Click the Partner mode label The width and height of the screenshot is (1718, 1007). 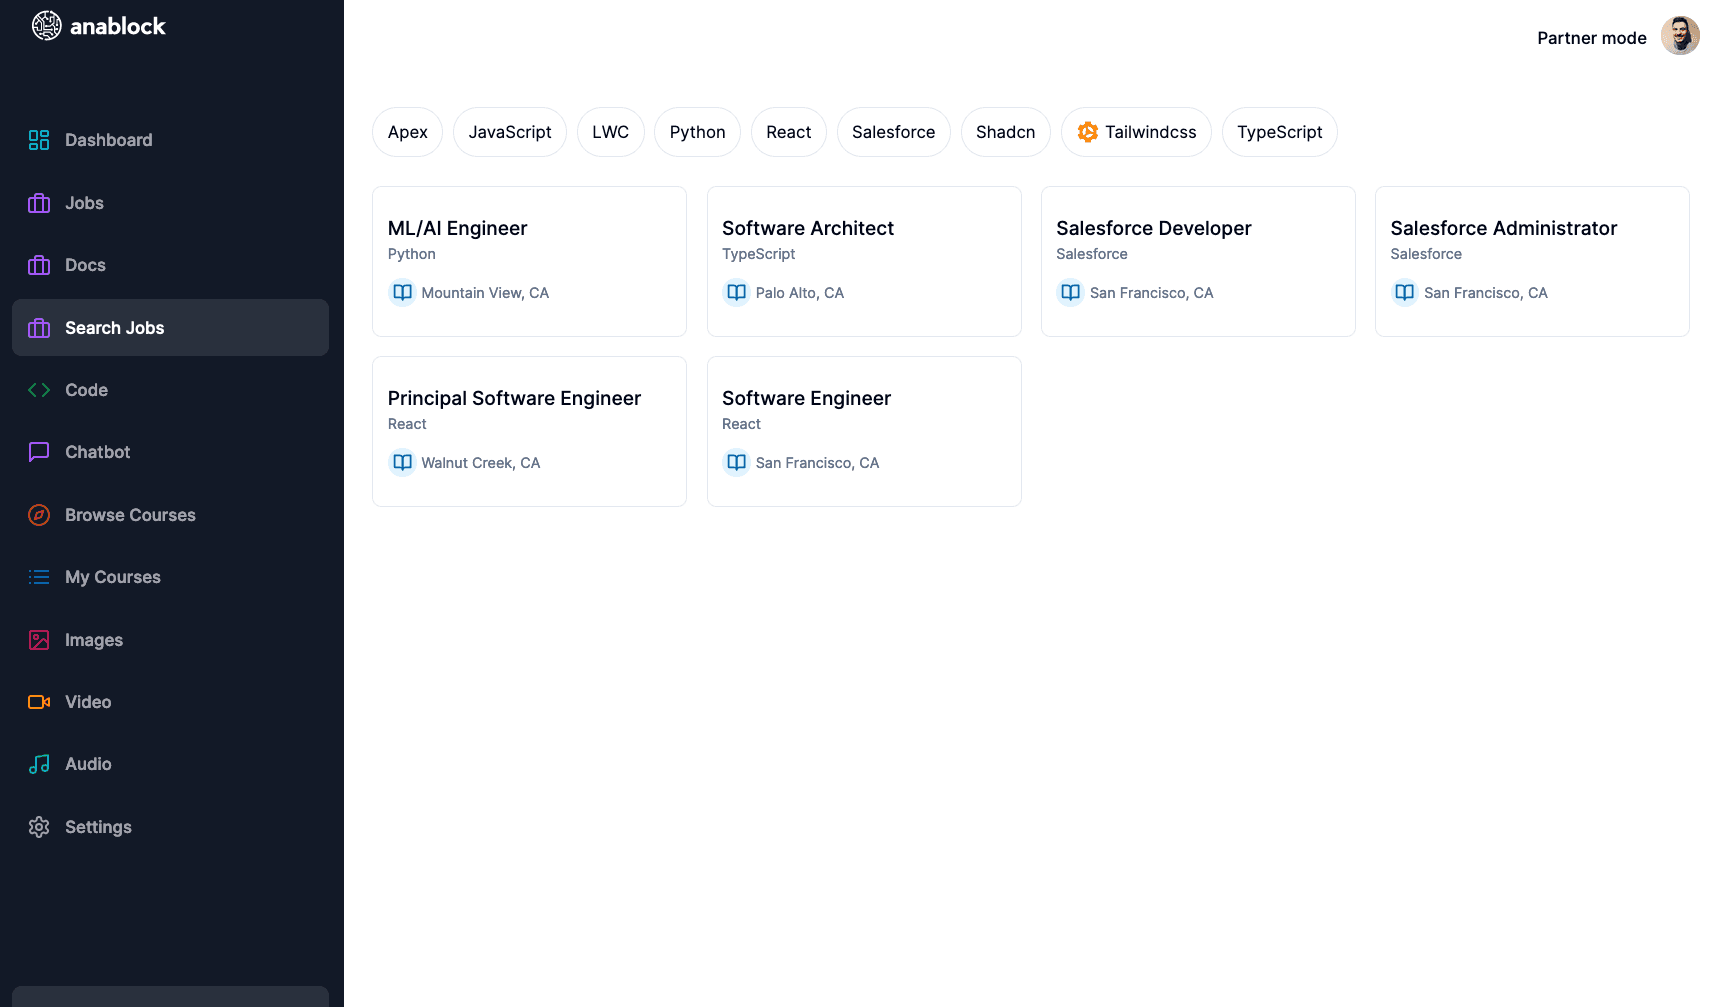pos(1592,38)
